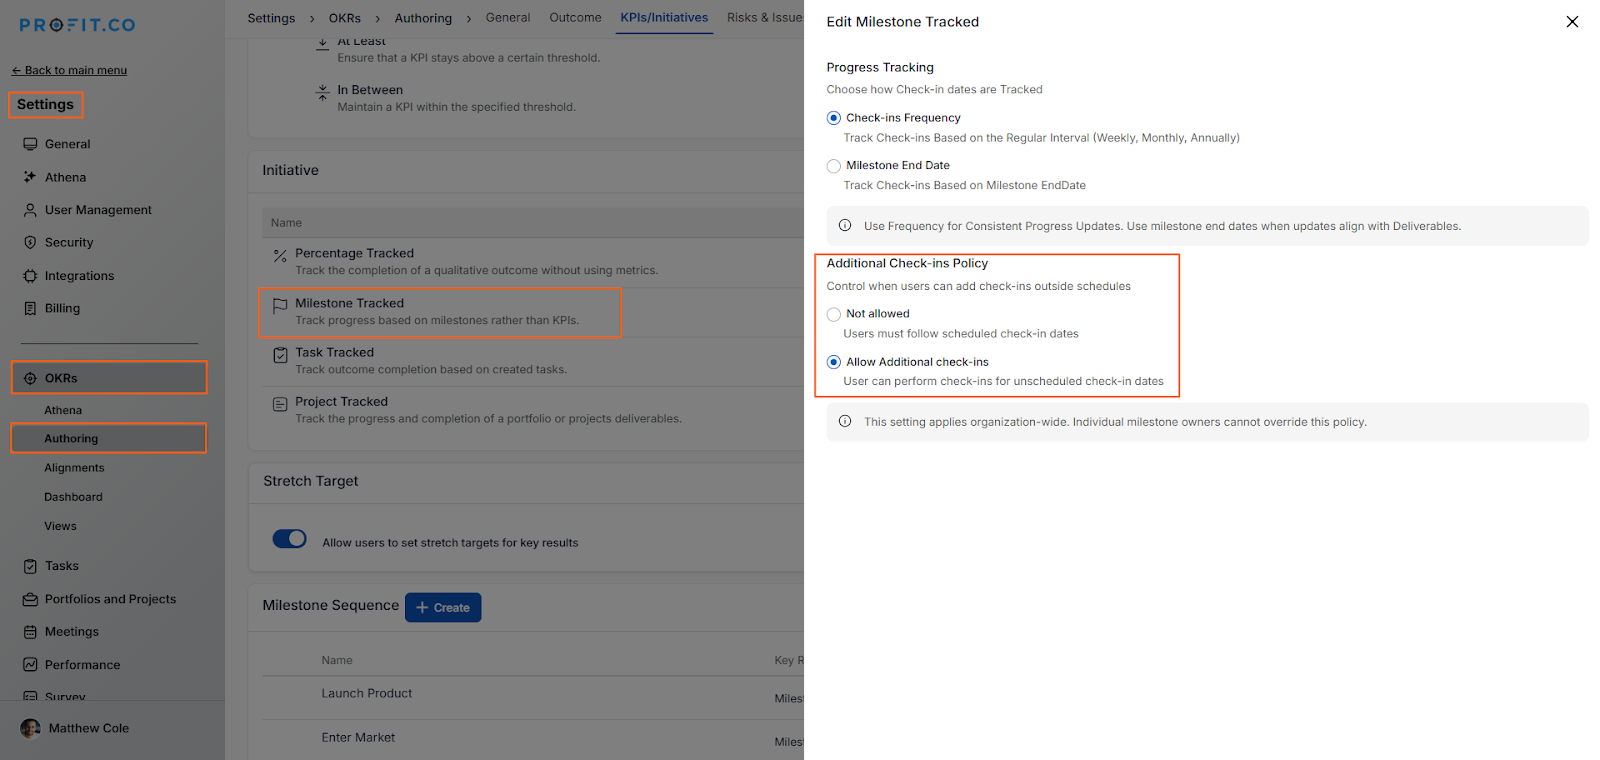1600x760 pixels.
Task: Click Matthew Cole's avatar picture
Action: pos(31,728)
